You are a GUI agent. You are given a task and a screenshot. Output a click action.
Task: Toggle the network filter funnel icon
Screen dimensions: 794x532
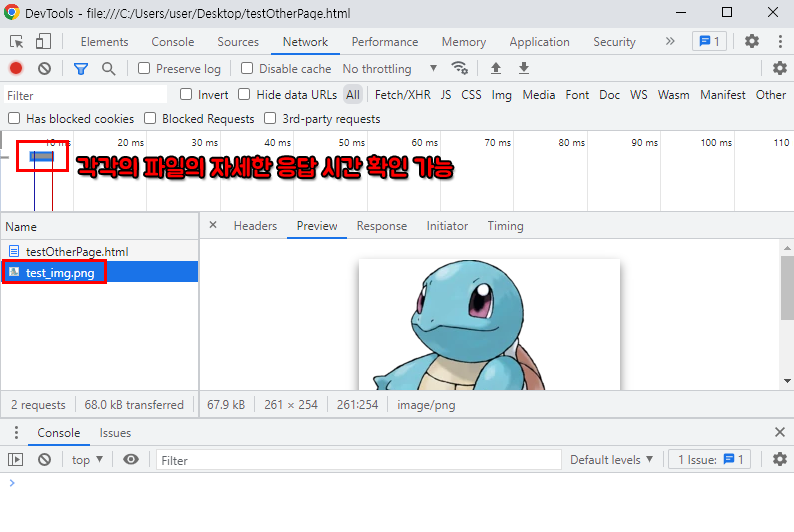point(81,68)
